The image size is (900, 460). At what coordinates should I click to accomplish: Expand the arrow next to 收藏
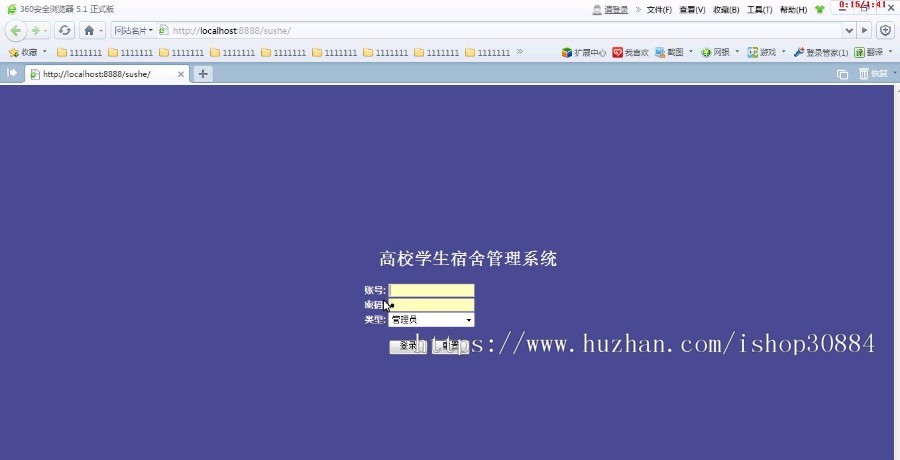tap(45, 52)
